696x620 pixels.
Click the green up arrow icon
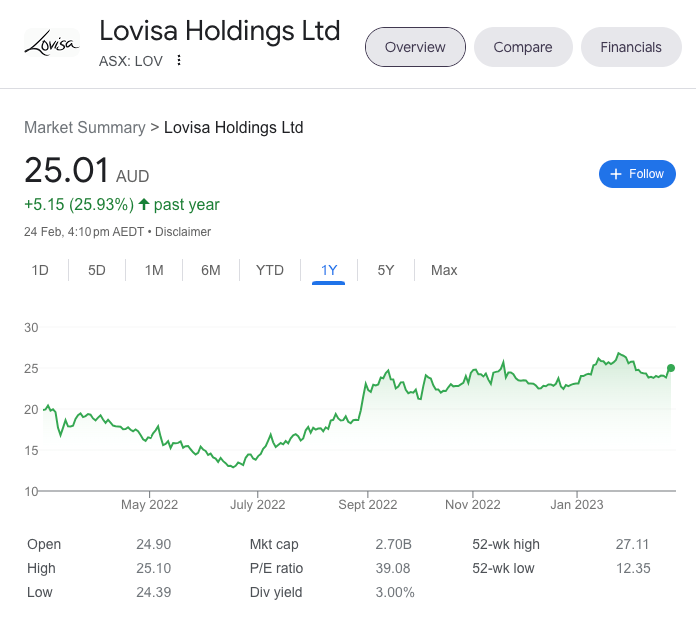[x=144, y=204]
